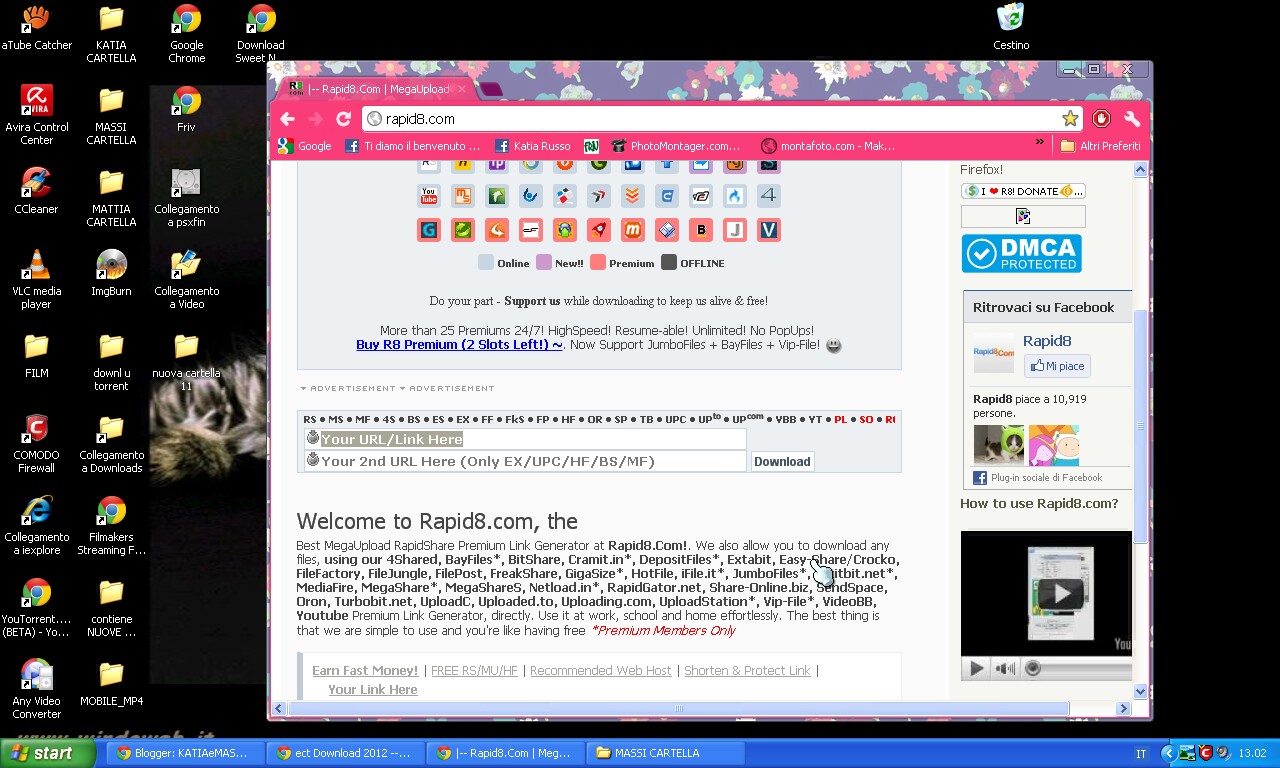Open the COMODO Firewall desktop icon
This screenshot has height=768, width=1280.
click(x=37, y=443)
